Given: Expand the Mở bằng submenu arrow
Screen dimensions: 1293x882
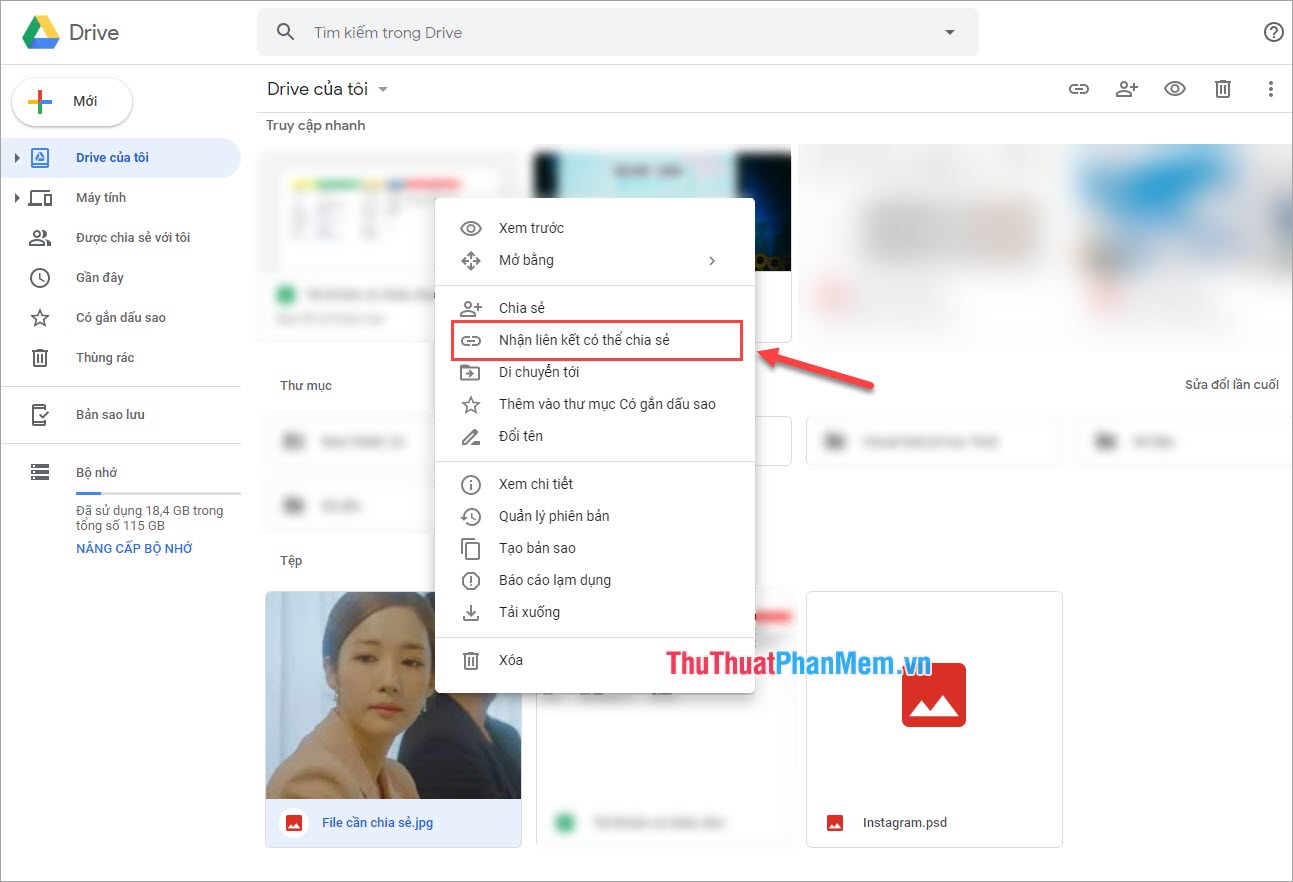Looking at the screenshot, I should click(x=712, y=260).
